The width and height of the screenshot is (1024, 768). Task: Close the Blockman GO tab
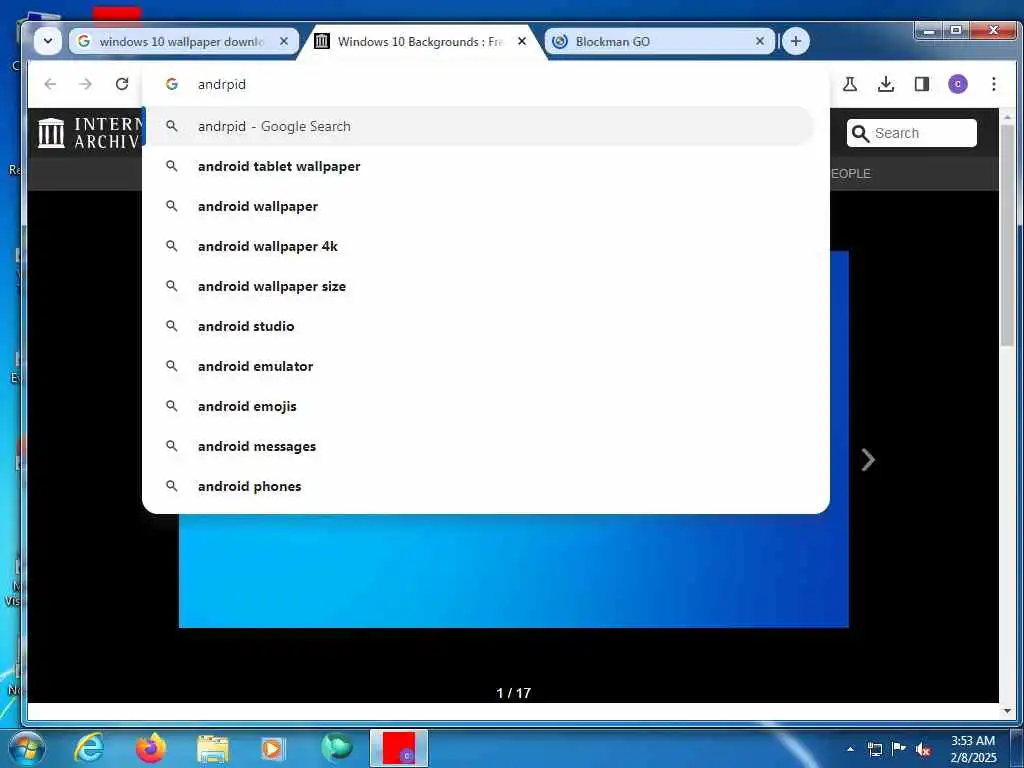coord(760,41)
